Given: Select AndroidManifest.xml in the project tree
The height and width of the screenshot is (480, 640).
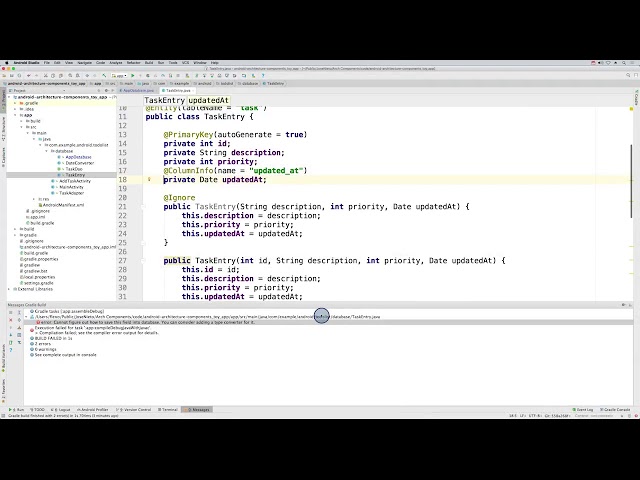Looking at the screenshot, I should (x=63, y=205).
